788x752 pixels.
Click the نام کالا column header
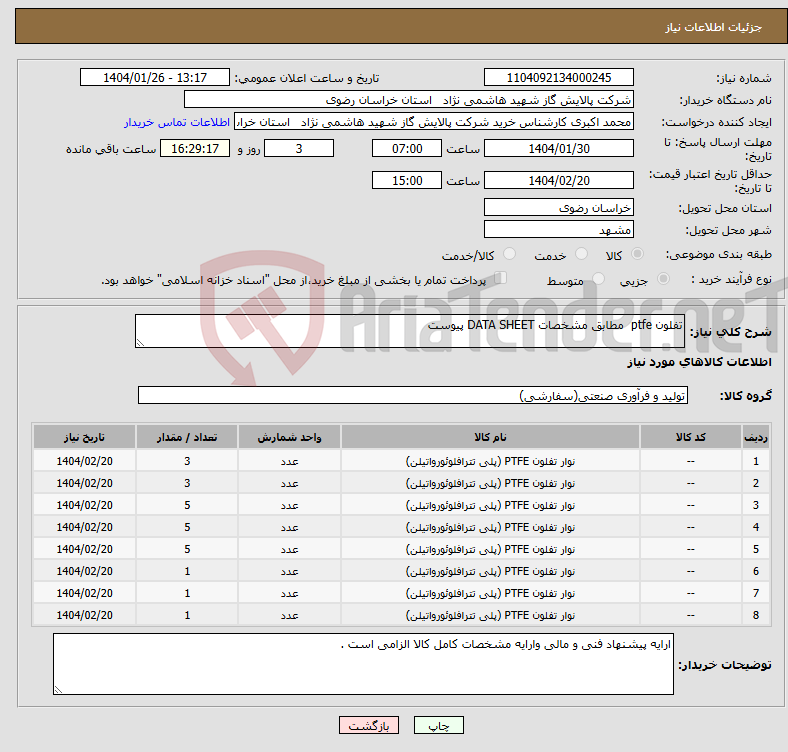tap(490, 437)
